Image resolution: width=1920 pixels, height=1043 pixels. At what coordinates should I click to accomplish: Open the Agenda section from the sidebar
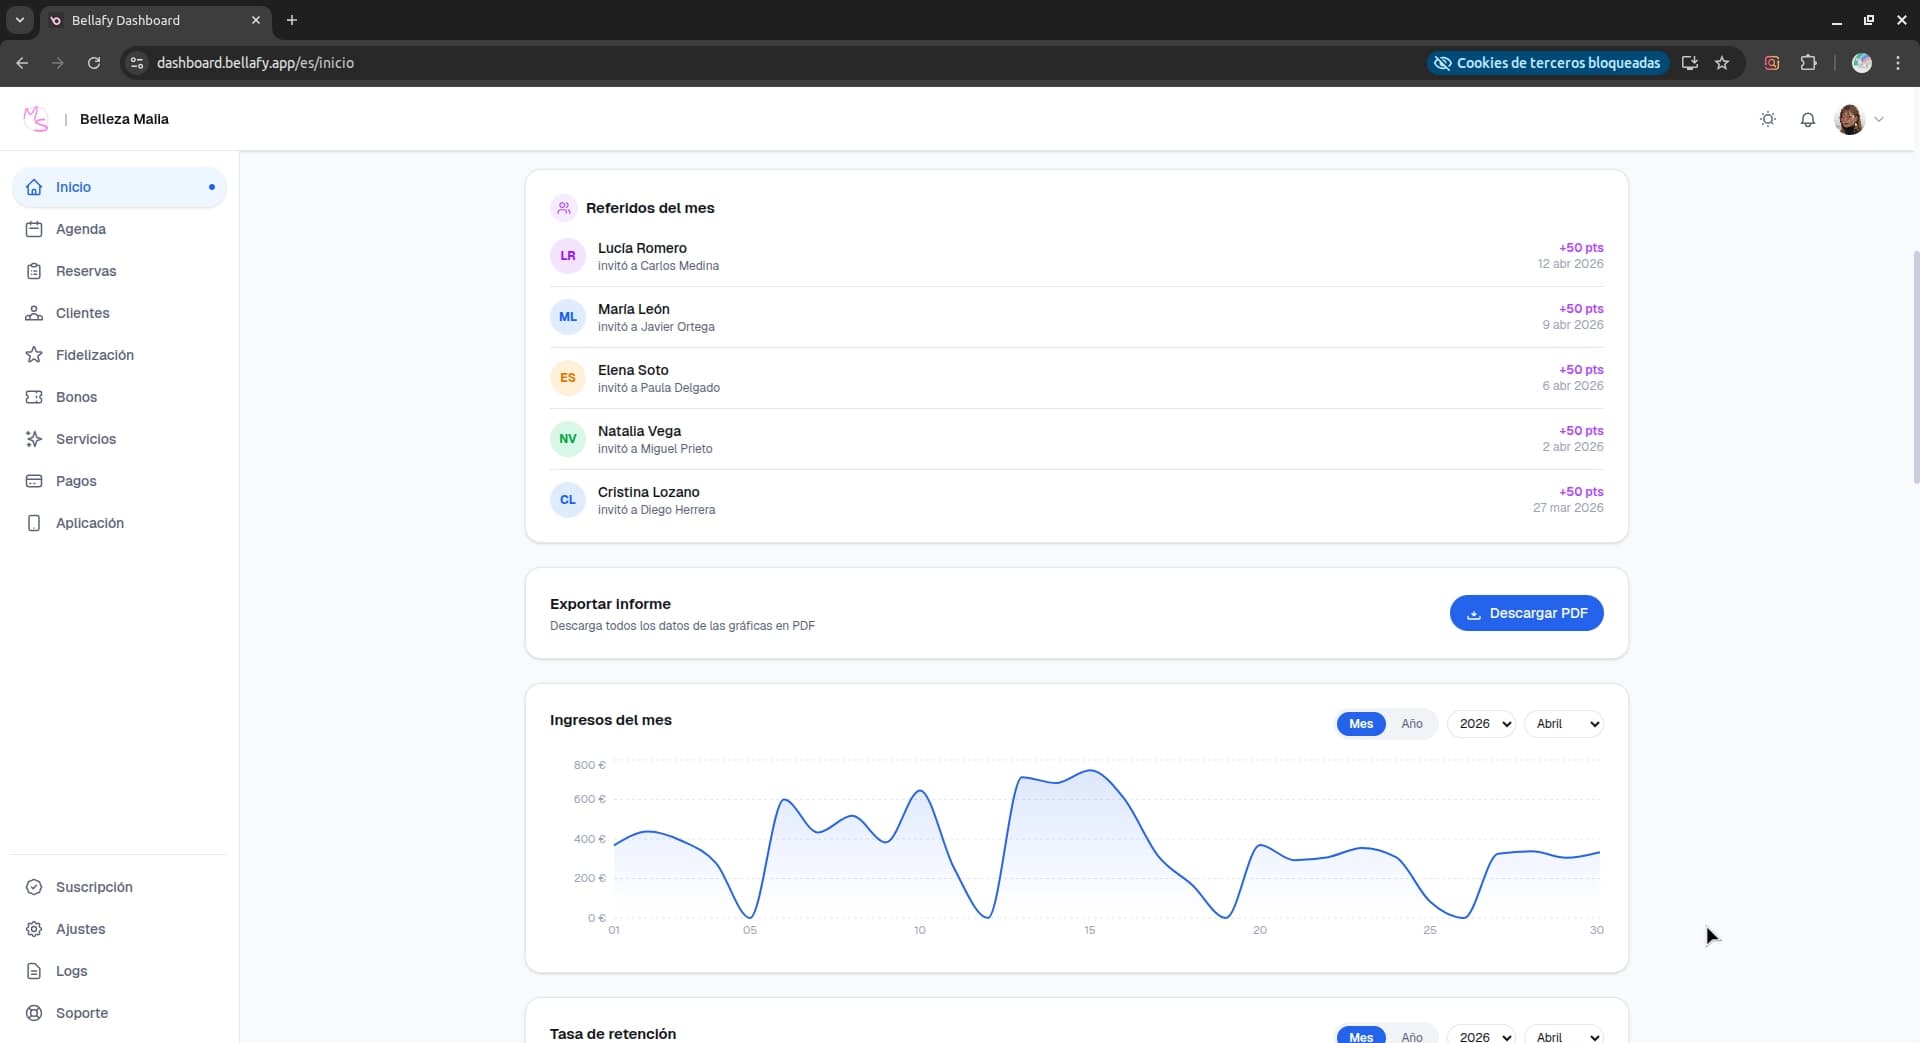coord(81,229)
